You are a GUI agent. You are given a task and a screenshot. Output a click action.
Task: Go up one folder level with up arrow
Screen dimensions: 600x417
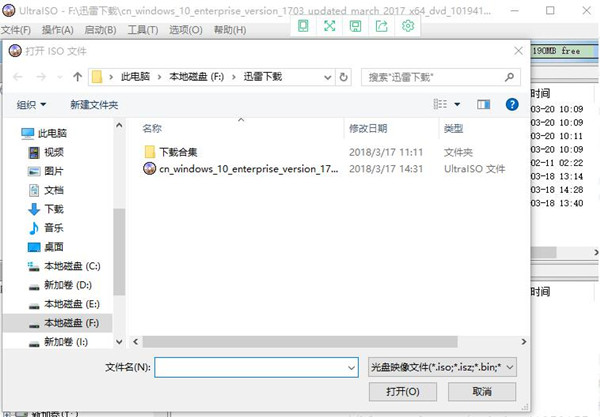(78, 77)
